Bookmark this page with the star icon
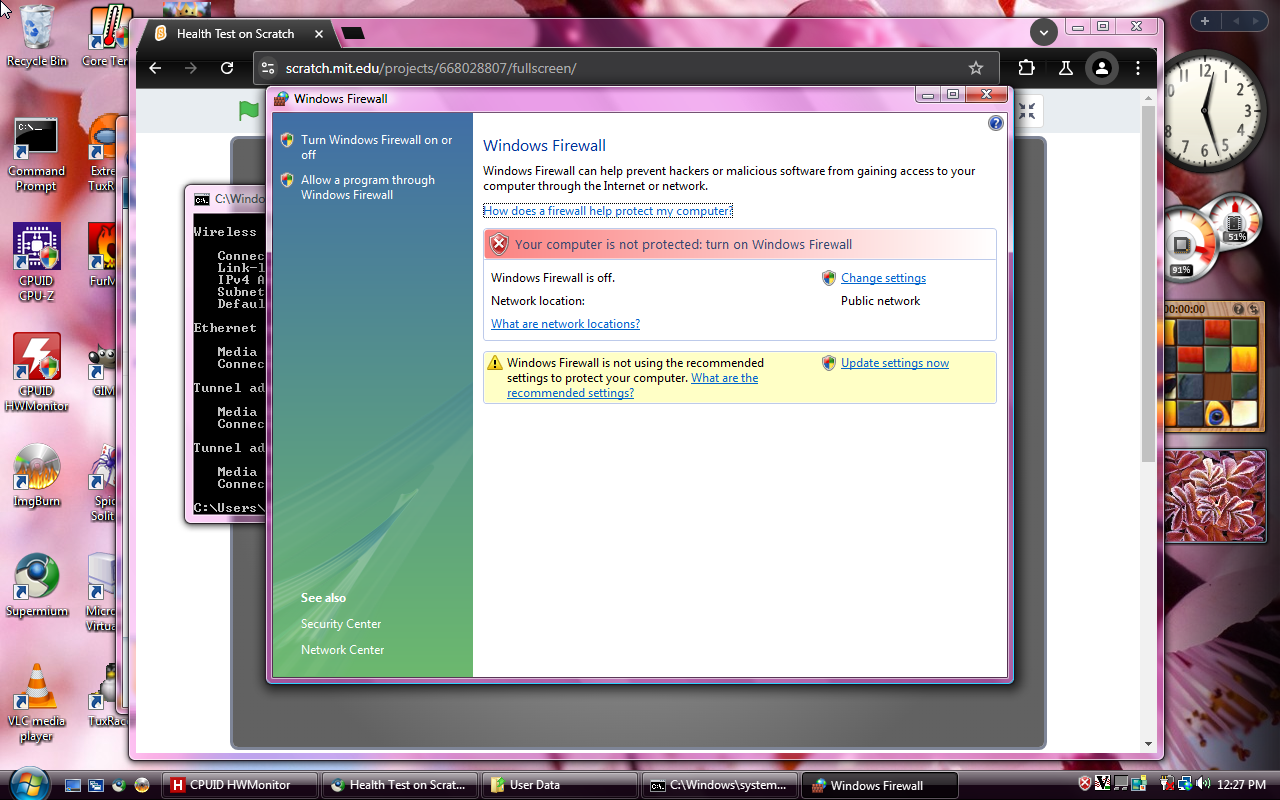 975,68
